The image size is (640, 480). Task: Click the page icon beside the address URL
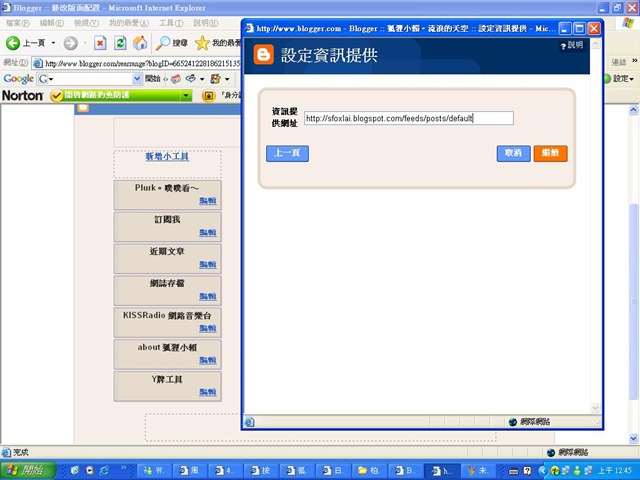(x=38, y=63)
